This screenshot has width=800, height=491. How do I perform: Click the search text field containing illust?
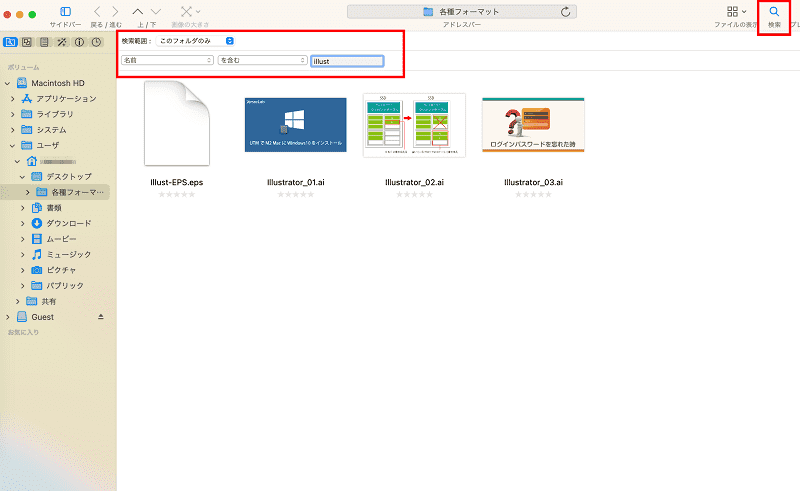tap(347, 61)
